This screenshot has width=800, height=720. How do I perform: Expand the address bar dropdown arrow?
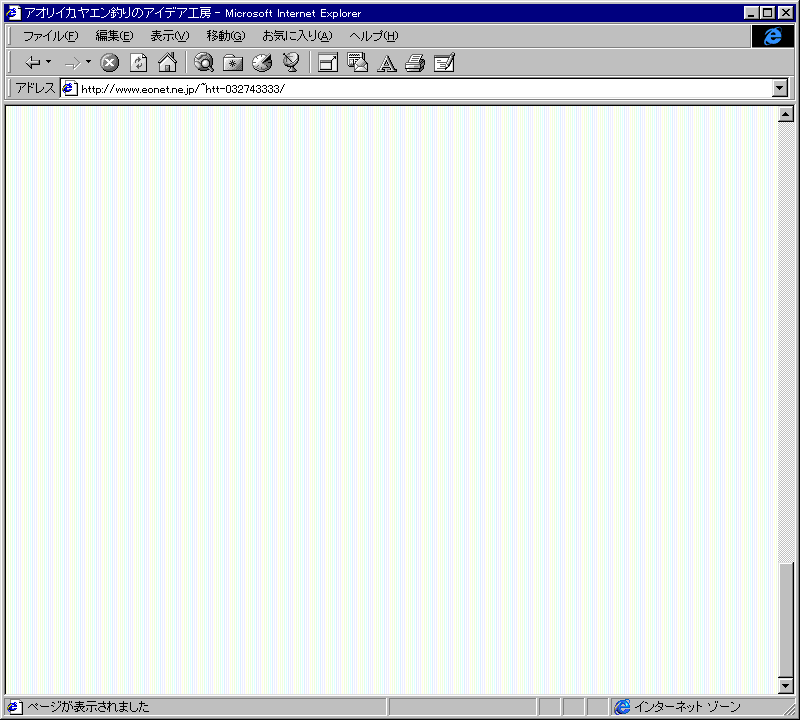pos(780,88)
